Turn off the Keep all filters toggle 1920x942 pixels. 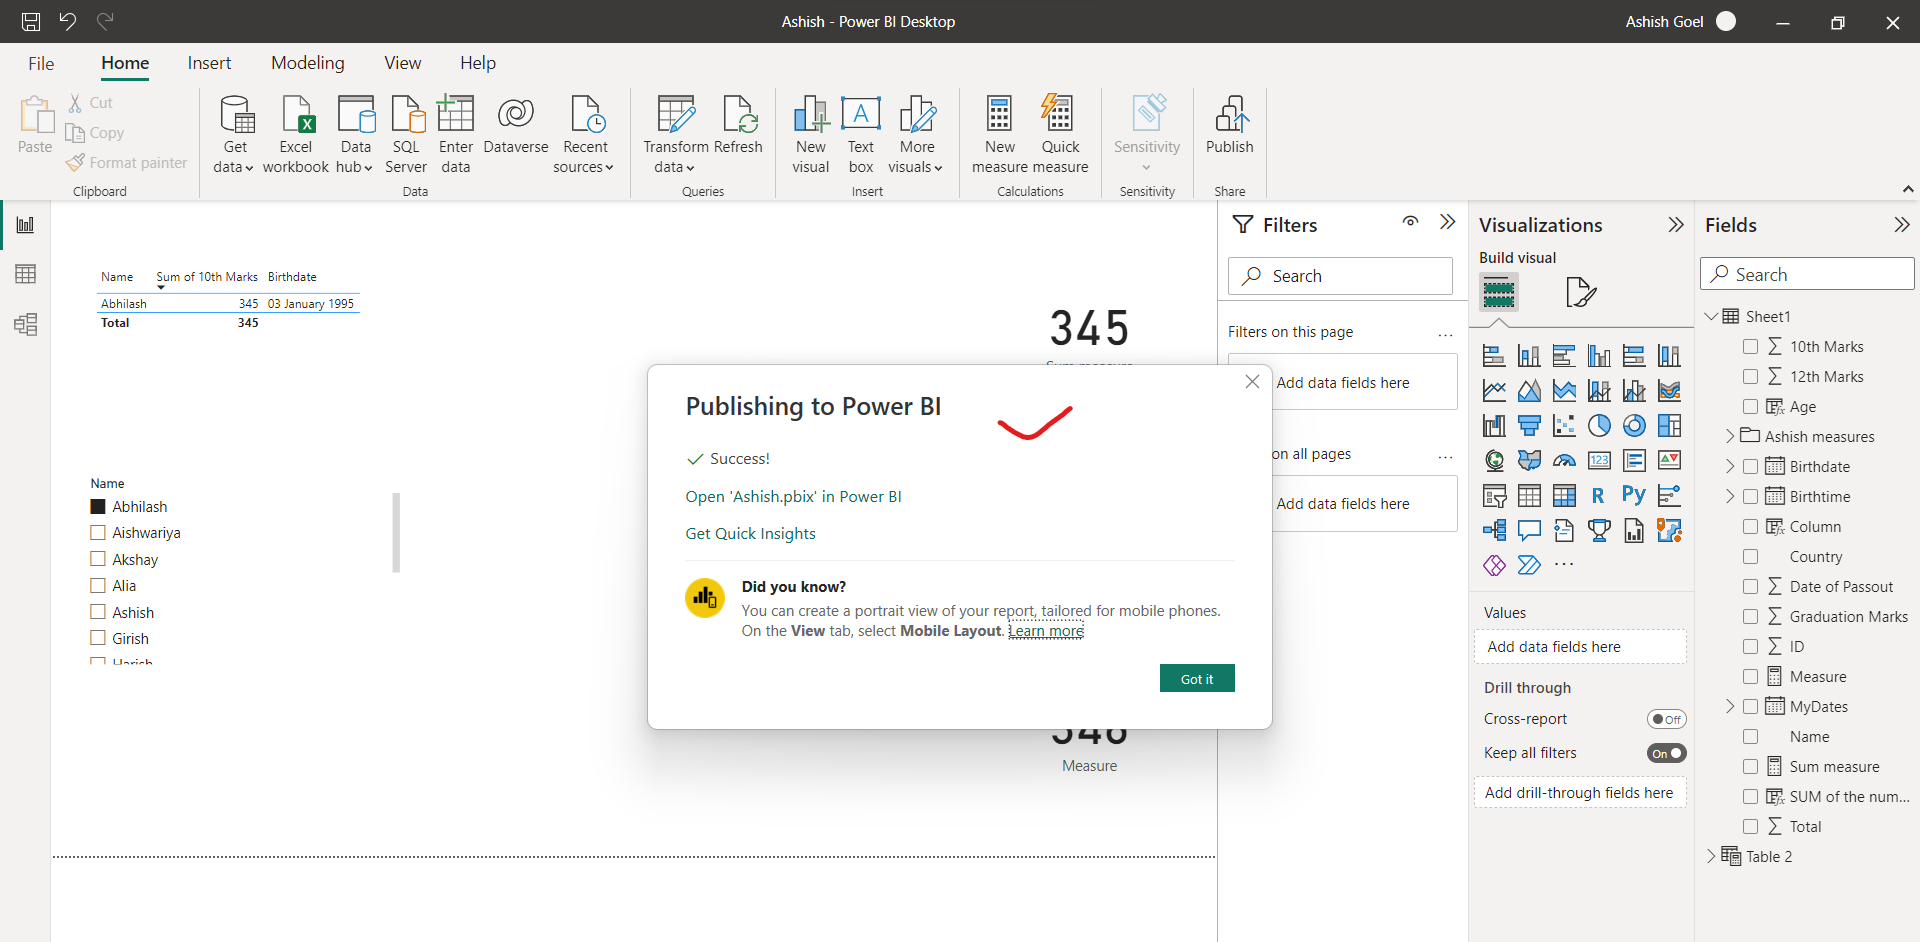click(x=1666, y=753)
